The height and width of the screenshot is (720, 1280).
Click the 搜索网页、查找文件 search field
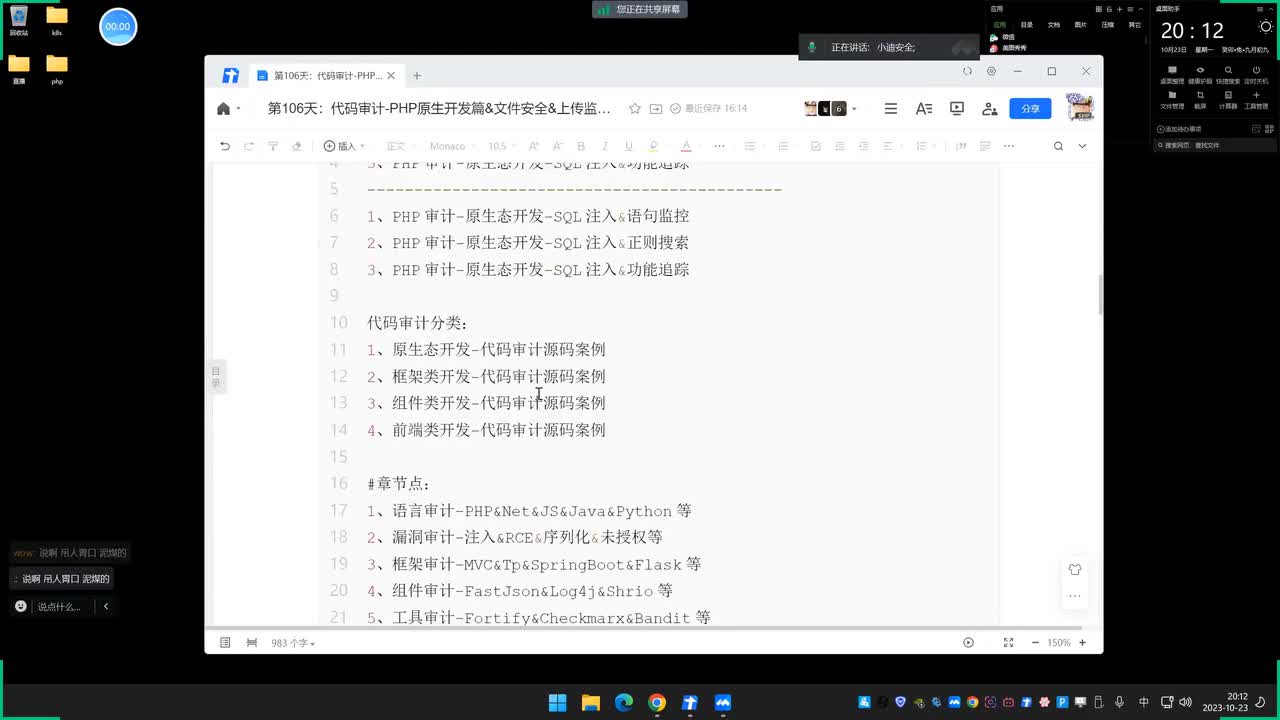1213,145
